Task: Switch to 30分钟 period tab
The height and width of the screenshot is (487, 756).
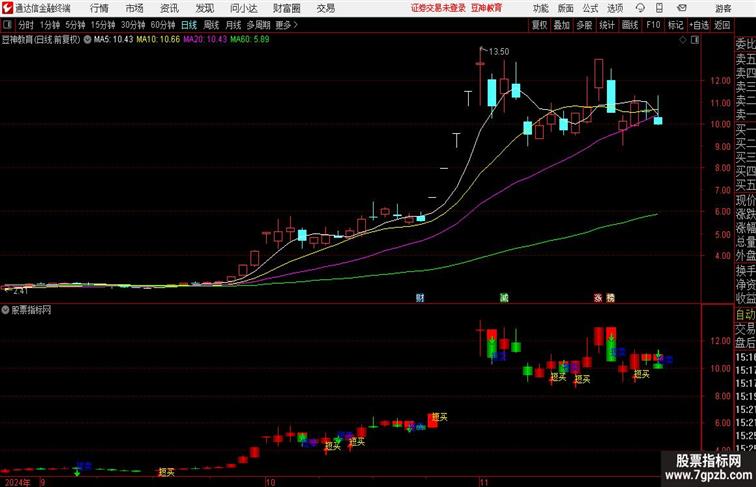Action: point(133,25)
